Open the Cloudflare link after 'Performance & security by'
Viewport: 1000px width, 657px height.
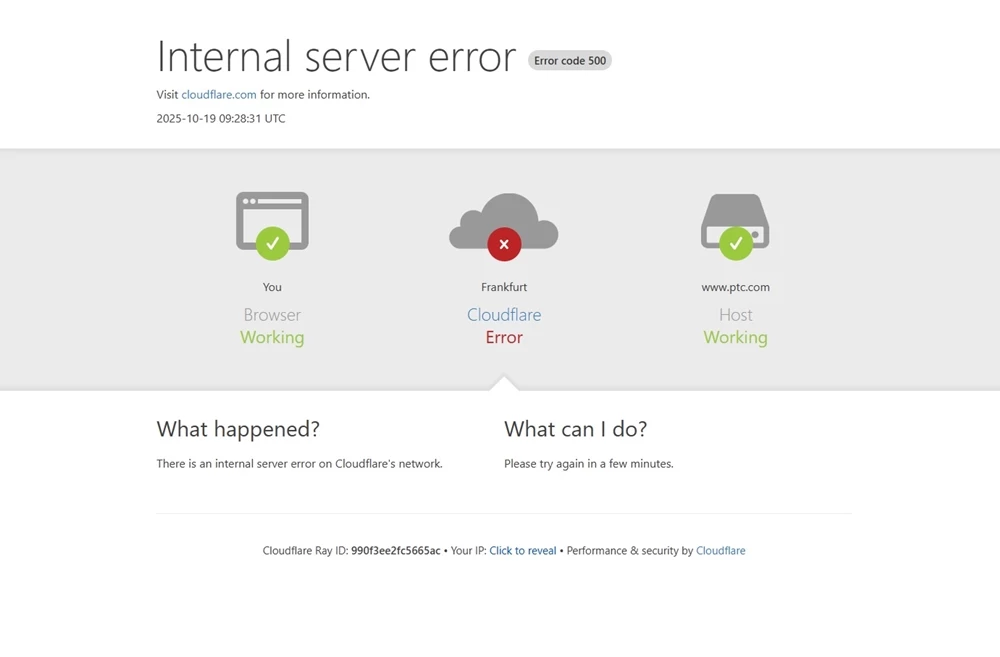(720, 550)
